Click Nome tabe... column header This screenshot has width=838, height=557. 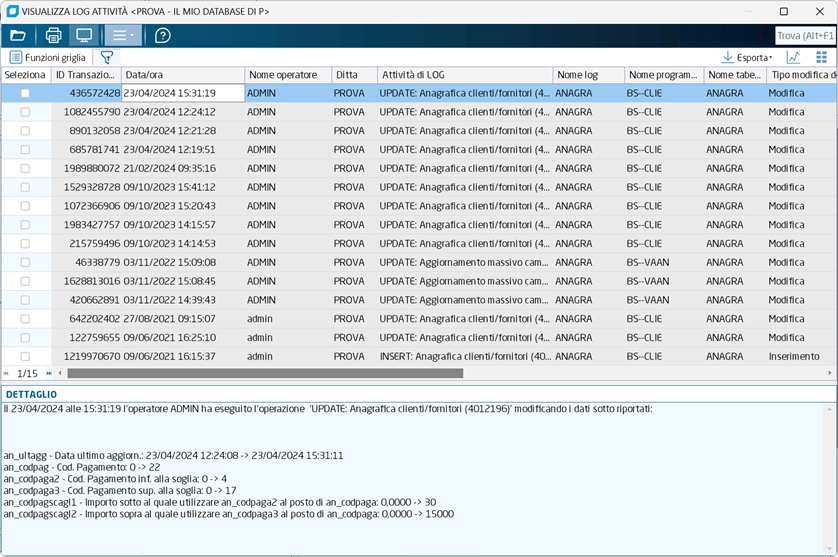pos(735,75)
